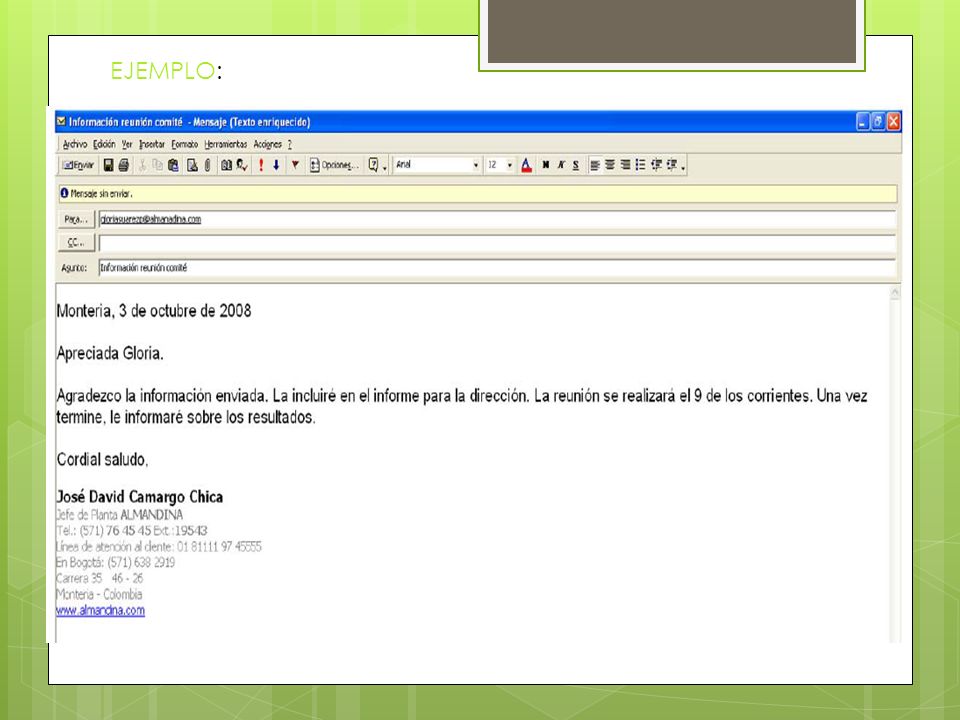This screenshot has width=960, height=720.
Task: Center the text alignment
Action: (x=610, y=165)
